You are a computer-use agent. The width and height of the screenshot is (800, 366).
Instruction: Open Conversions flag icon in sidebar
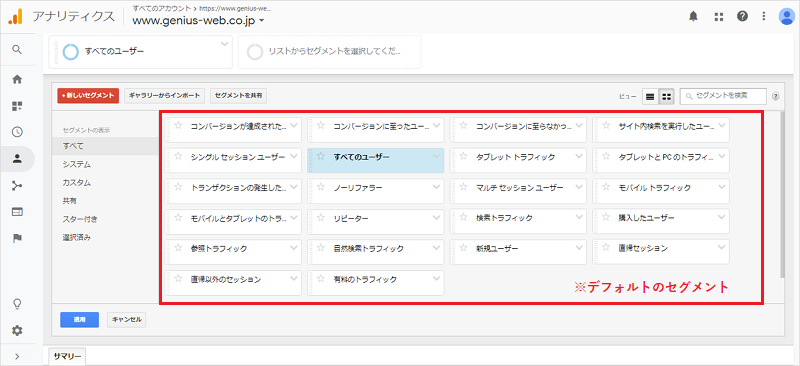click(x=17, y=238)
